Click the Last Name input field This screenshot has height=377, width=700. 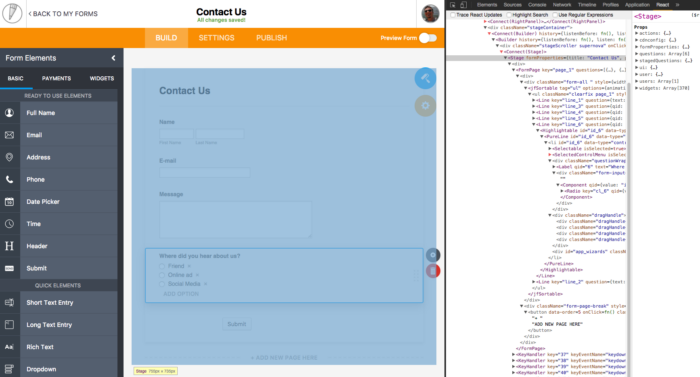tap(220, 134)
